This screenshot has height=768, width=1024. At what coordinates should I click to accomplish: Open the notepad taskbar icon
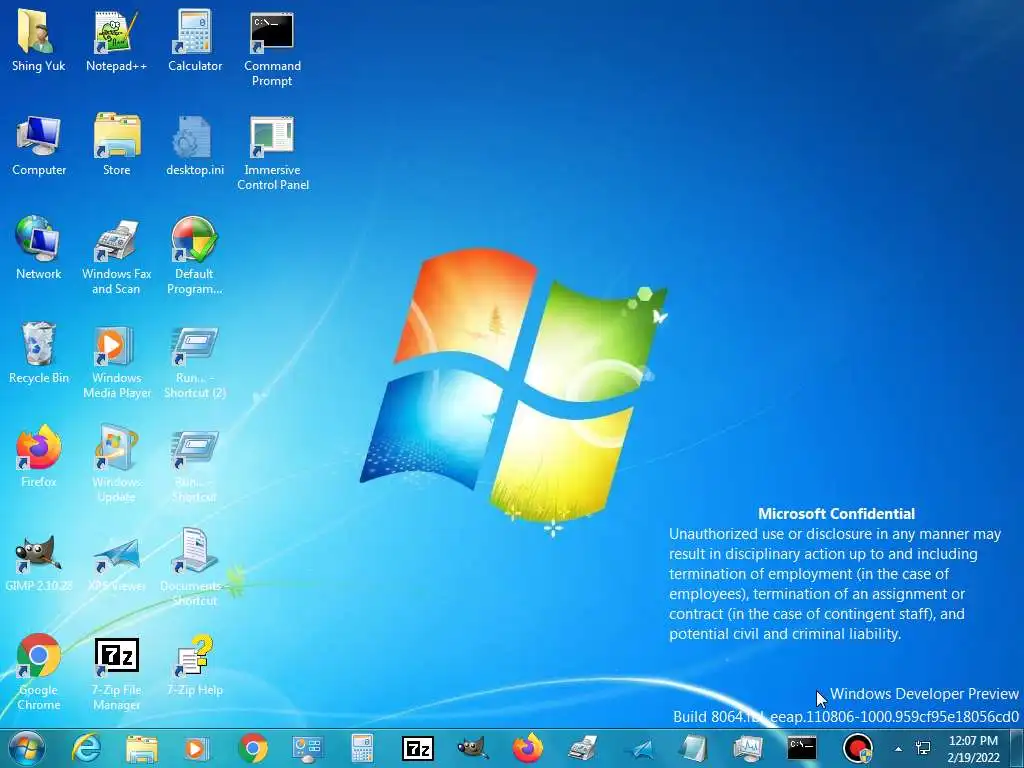(692, 748)
